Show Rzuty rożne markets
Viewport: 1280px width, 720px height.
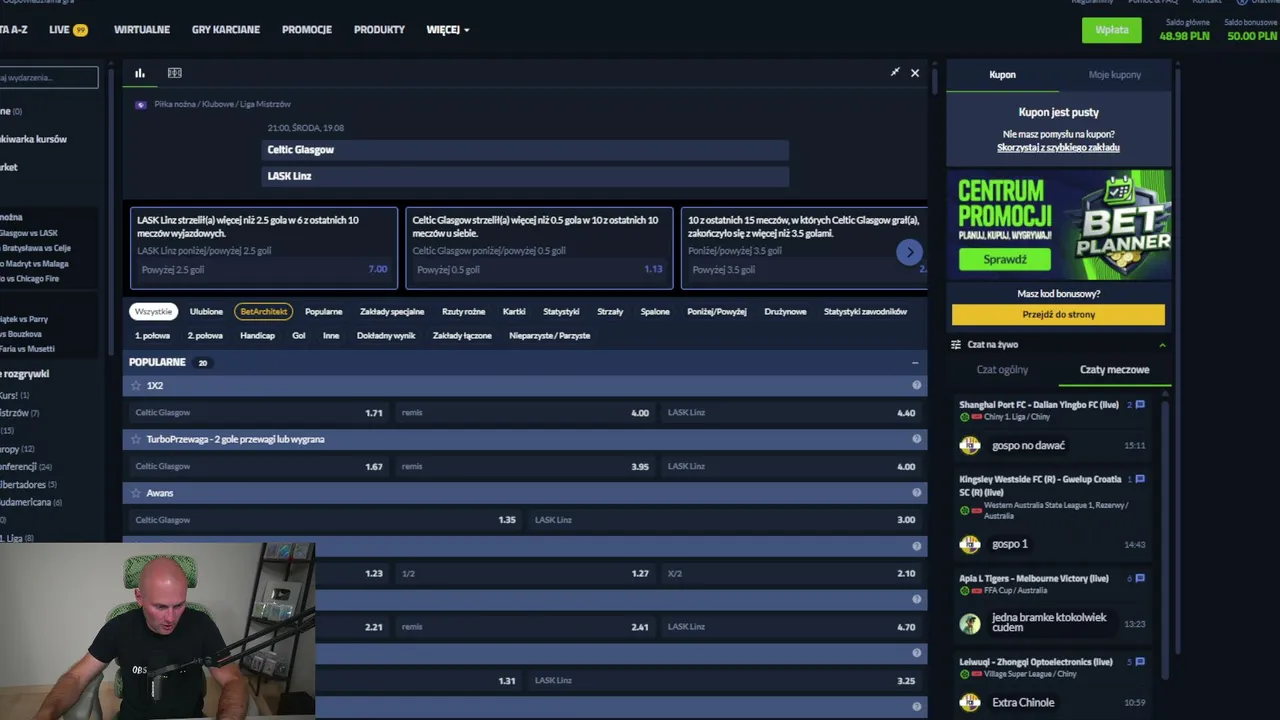(x=463, y=312)
